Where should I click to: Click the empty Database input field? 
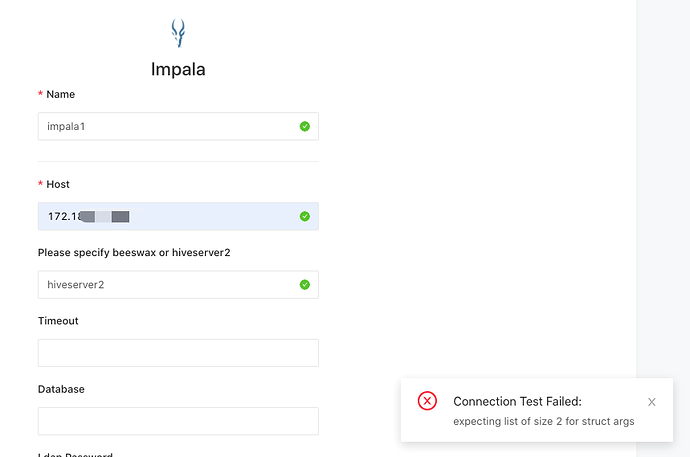(178, 421)
